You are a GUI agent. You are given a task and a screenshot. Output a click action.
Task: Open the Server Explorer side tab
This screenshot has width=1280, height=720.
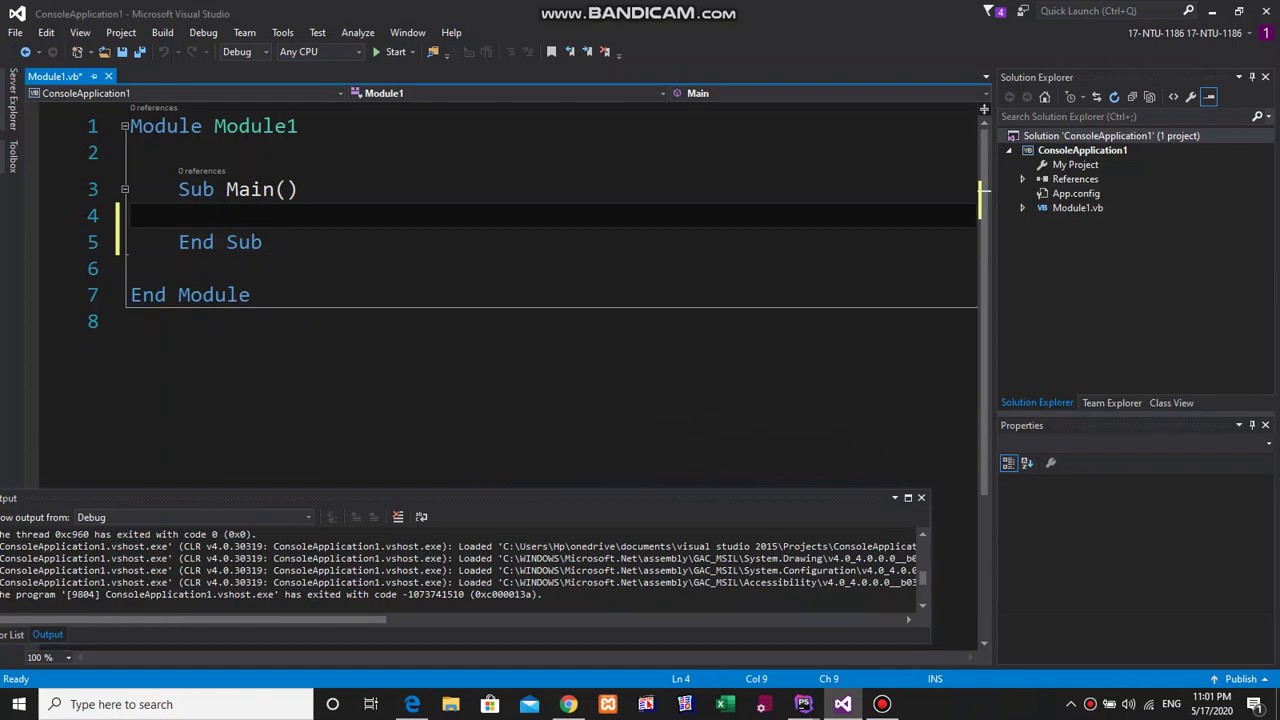(x=13, y=99)
